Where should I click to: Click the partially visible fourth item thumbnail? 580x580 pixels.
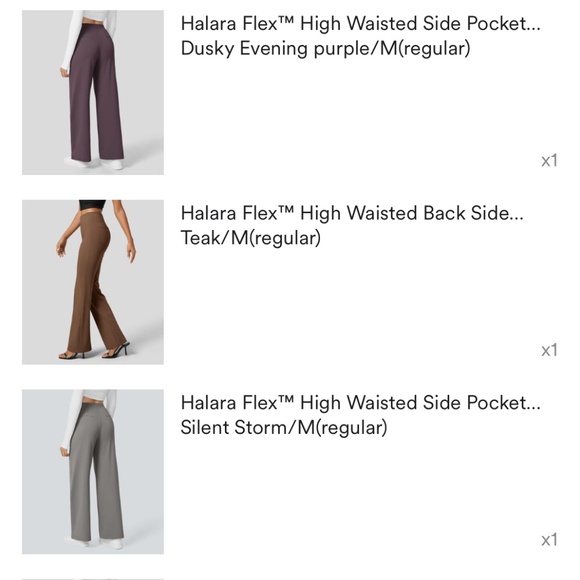tap(93, 579)
